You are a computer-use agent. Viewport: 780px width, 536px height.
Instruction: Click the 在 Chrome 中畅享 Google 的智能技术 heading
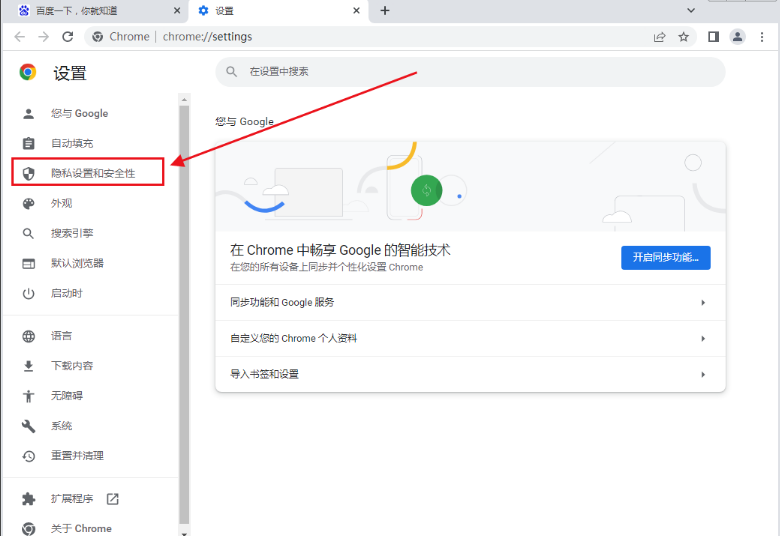(340, 250)
